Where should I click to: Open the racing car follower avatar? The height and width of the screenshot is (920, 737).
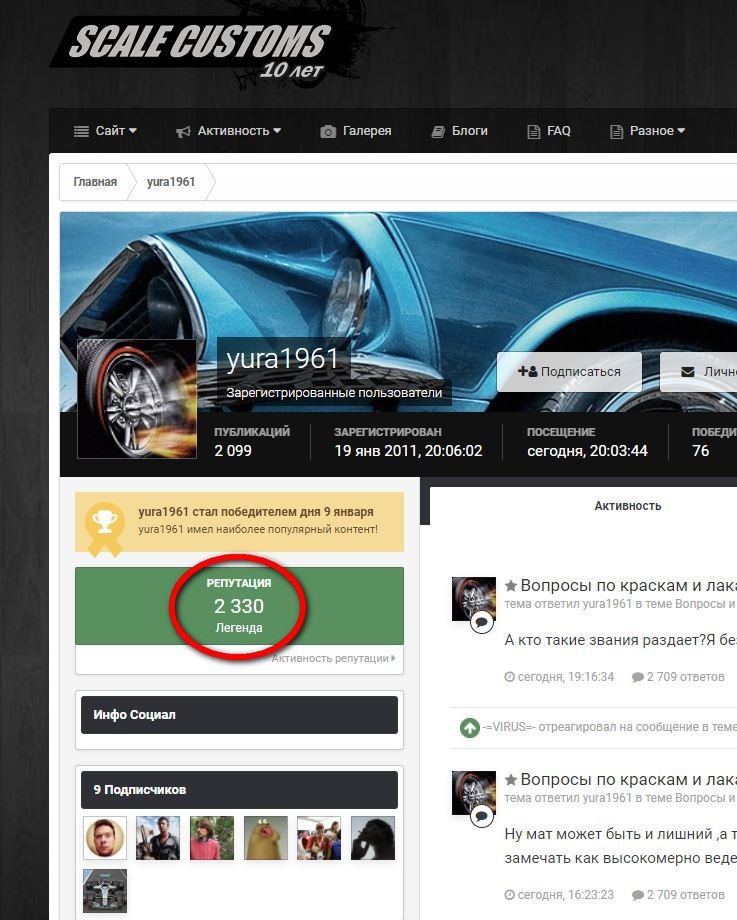click(105, 891)
